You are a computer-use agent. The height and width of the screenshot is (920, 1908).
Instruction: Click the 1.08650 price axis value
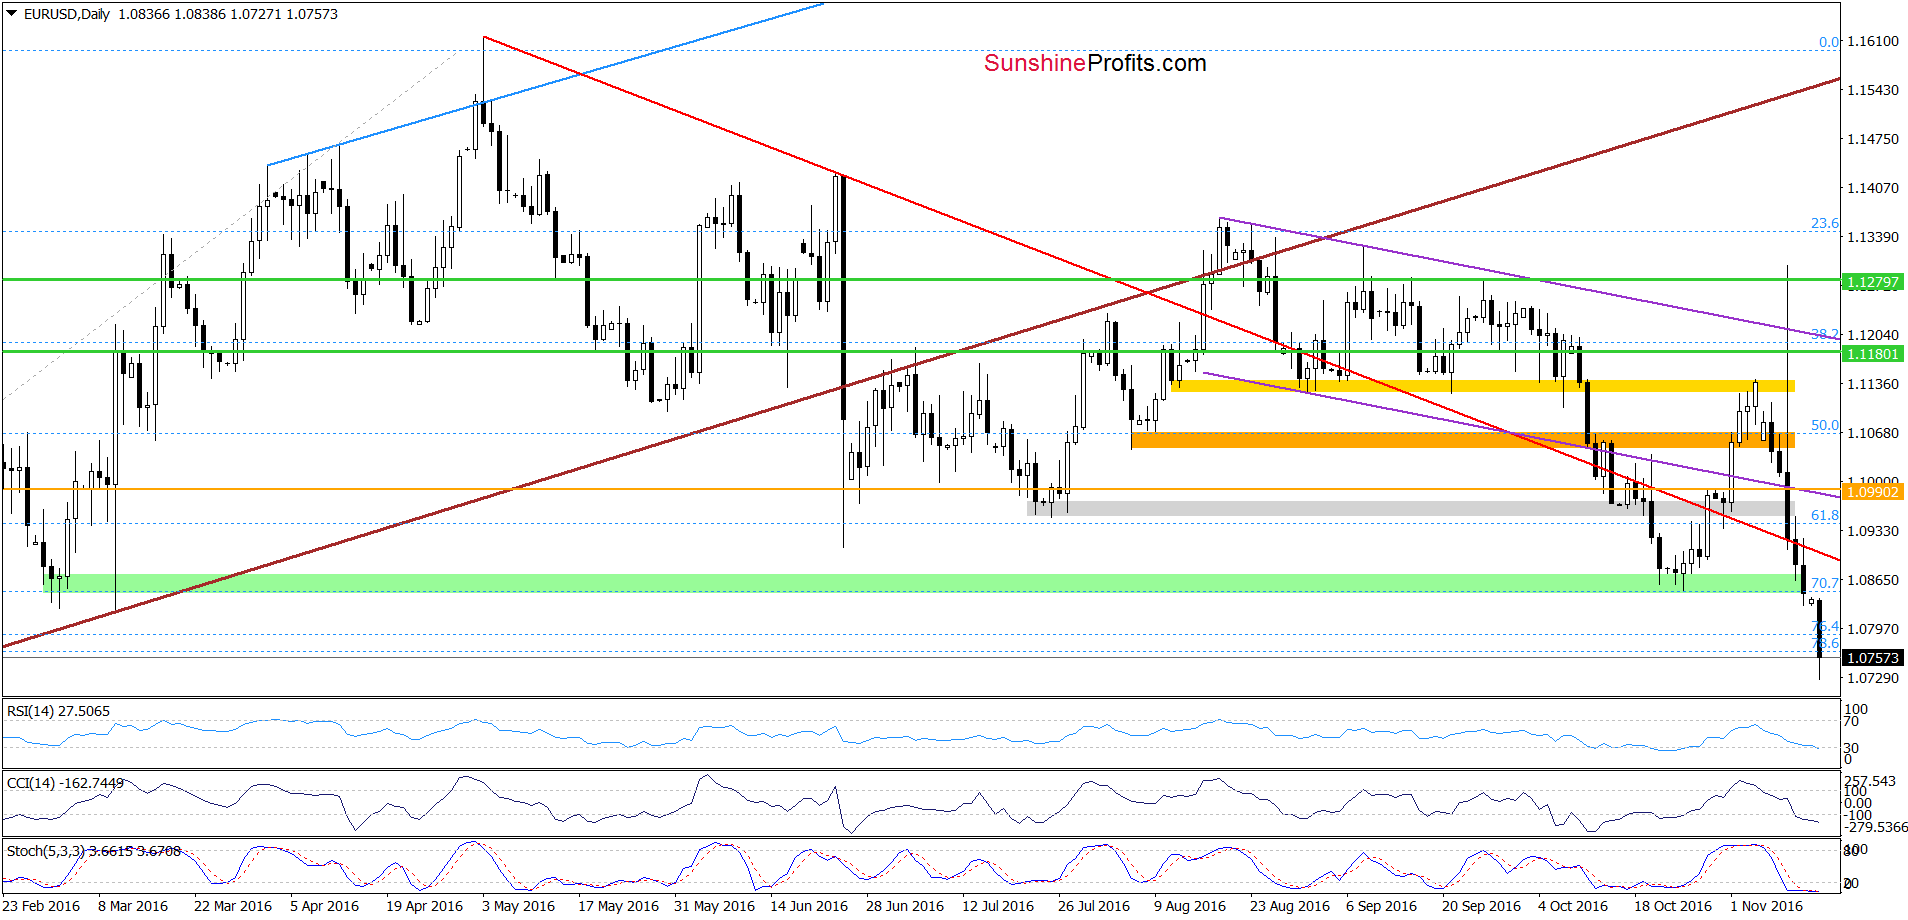tap(1873, 580)
